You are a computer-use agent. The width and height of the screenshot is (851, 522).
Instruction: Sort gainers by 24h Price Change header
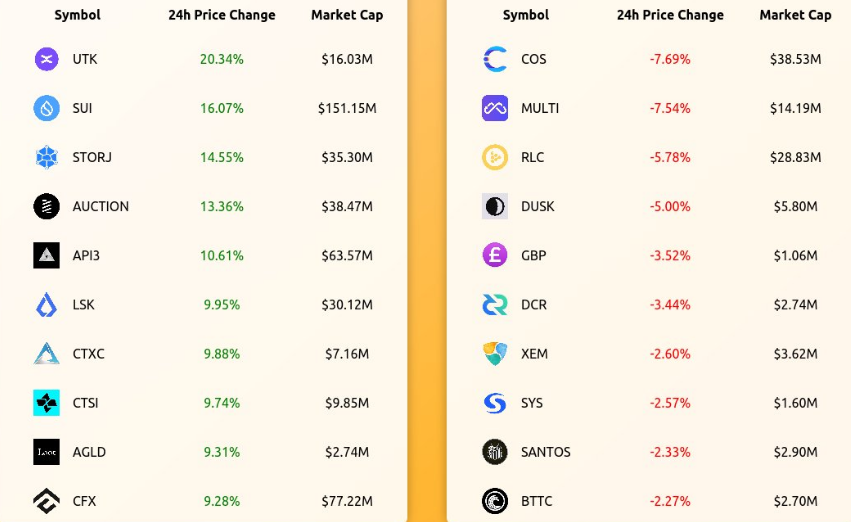[221, 15]
